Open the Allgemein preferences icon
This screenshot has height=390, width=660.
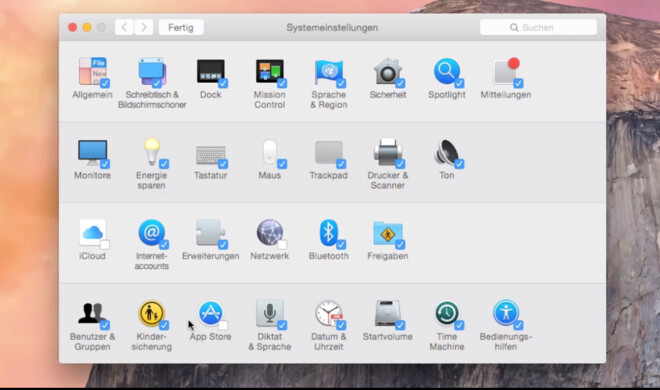tap(93, 72)
